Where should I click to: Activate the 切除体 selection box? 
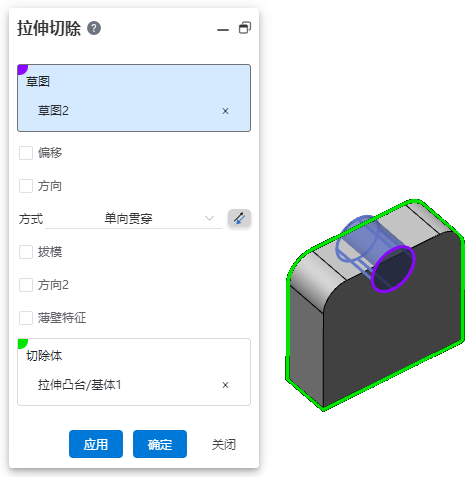[134, 372]
